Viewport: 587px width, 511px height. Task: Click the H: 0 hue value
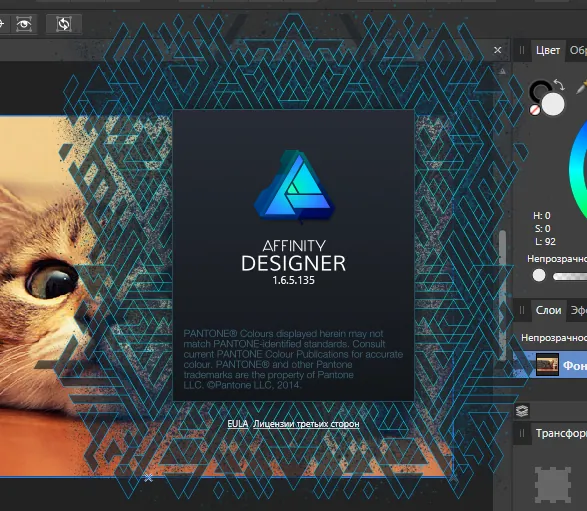click(542, 216)
